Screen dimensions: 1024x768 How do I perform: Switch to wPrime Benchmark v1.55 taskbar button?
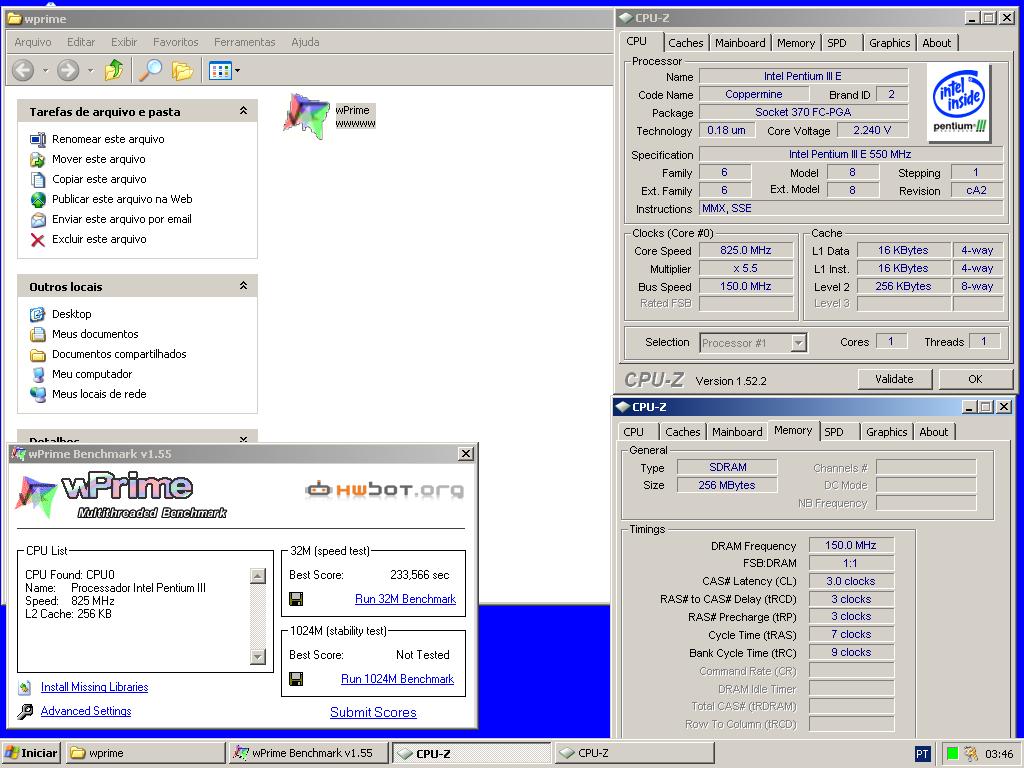click(x=309, y=753)
